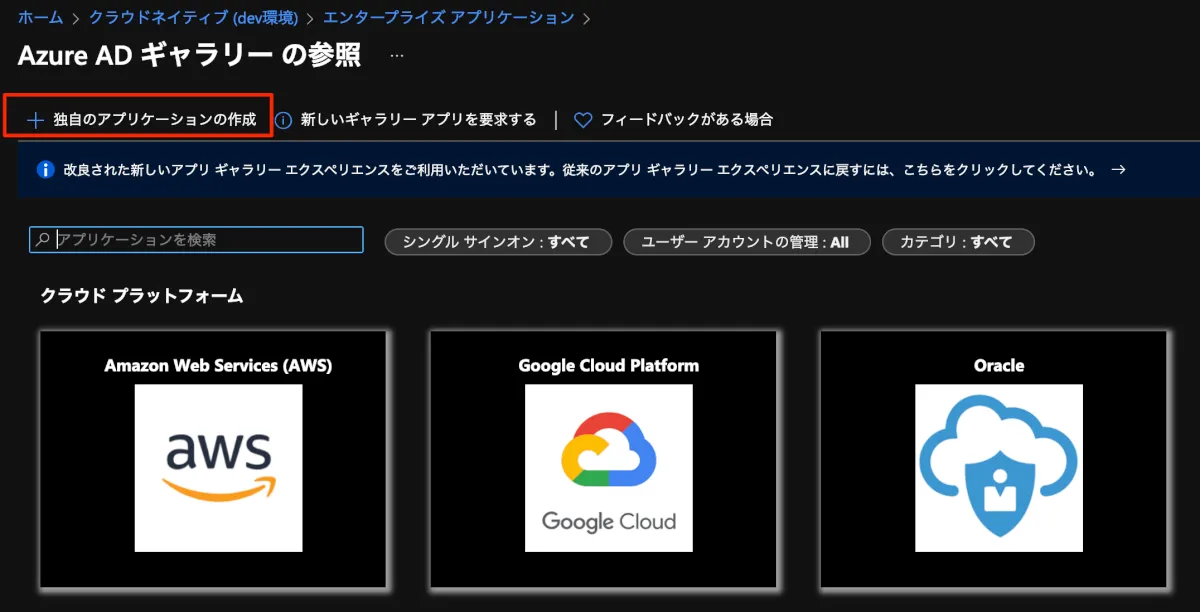Click the クラウド プラットフォーム heading
Image resolution: width=1200 pixels, height=612 pixels.
pos(141,296)
